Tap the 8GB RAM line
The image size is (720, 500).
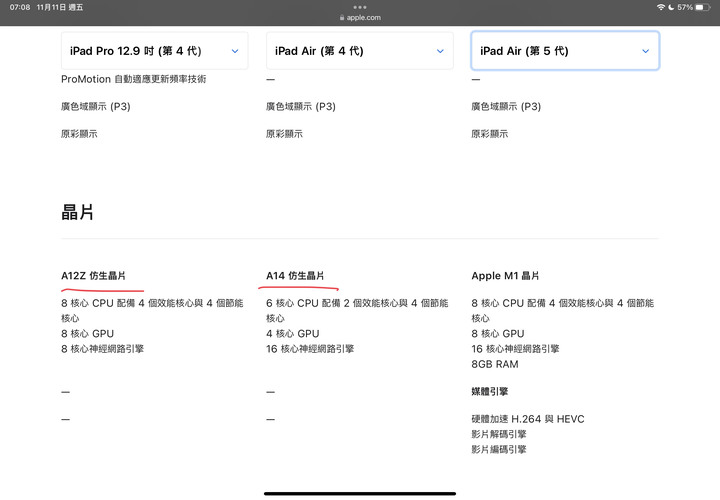[x=495, y=364]
